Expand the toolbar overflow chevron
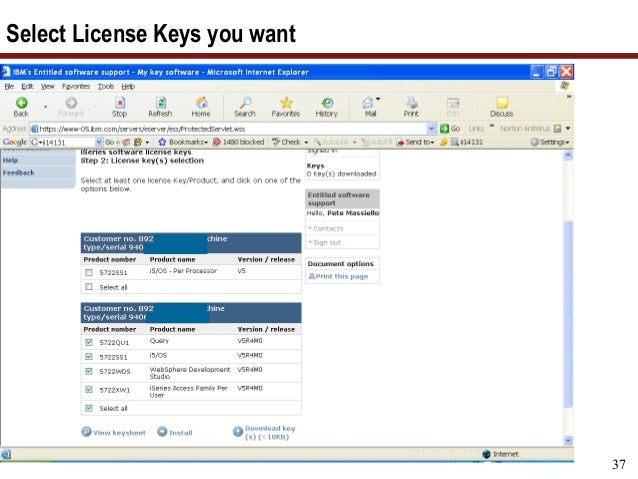638x479 pixels. click(x=568, y=96)
